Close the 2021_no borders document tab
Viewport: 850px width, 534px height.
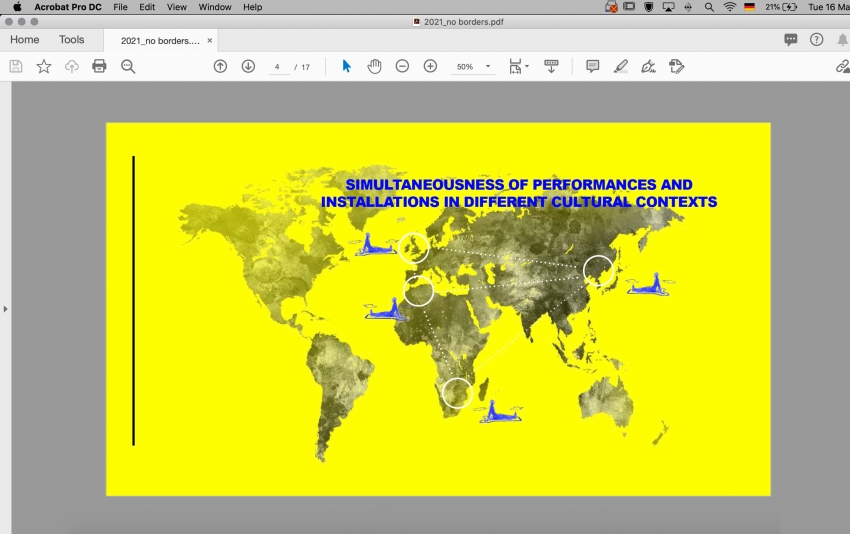209,41
